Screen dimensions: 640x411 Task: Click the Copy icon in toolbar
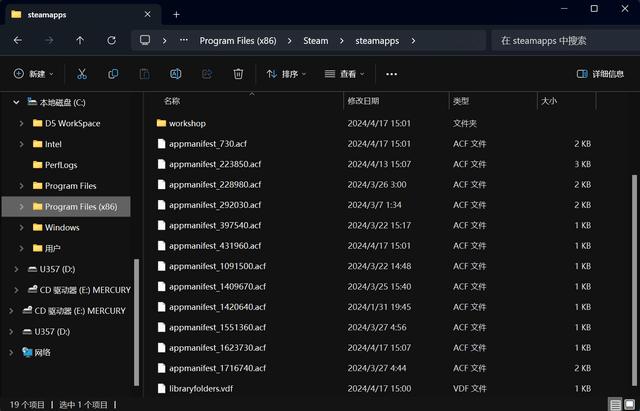[x=113, y=74]
